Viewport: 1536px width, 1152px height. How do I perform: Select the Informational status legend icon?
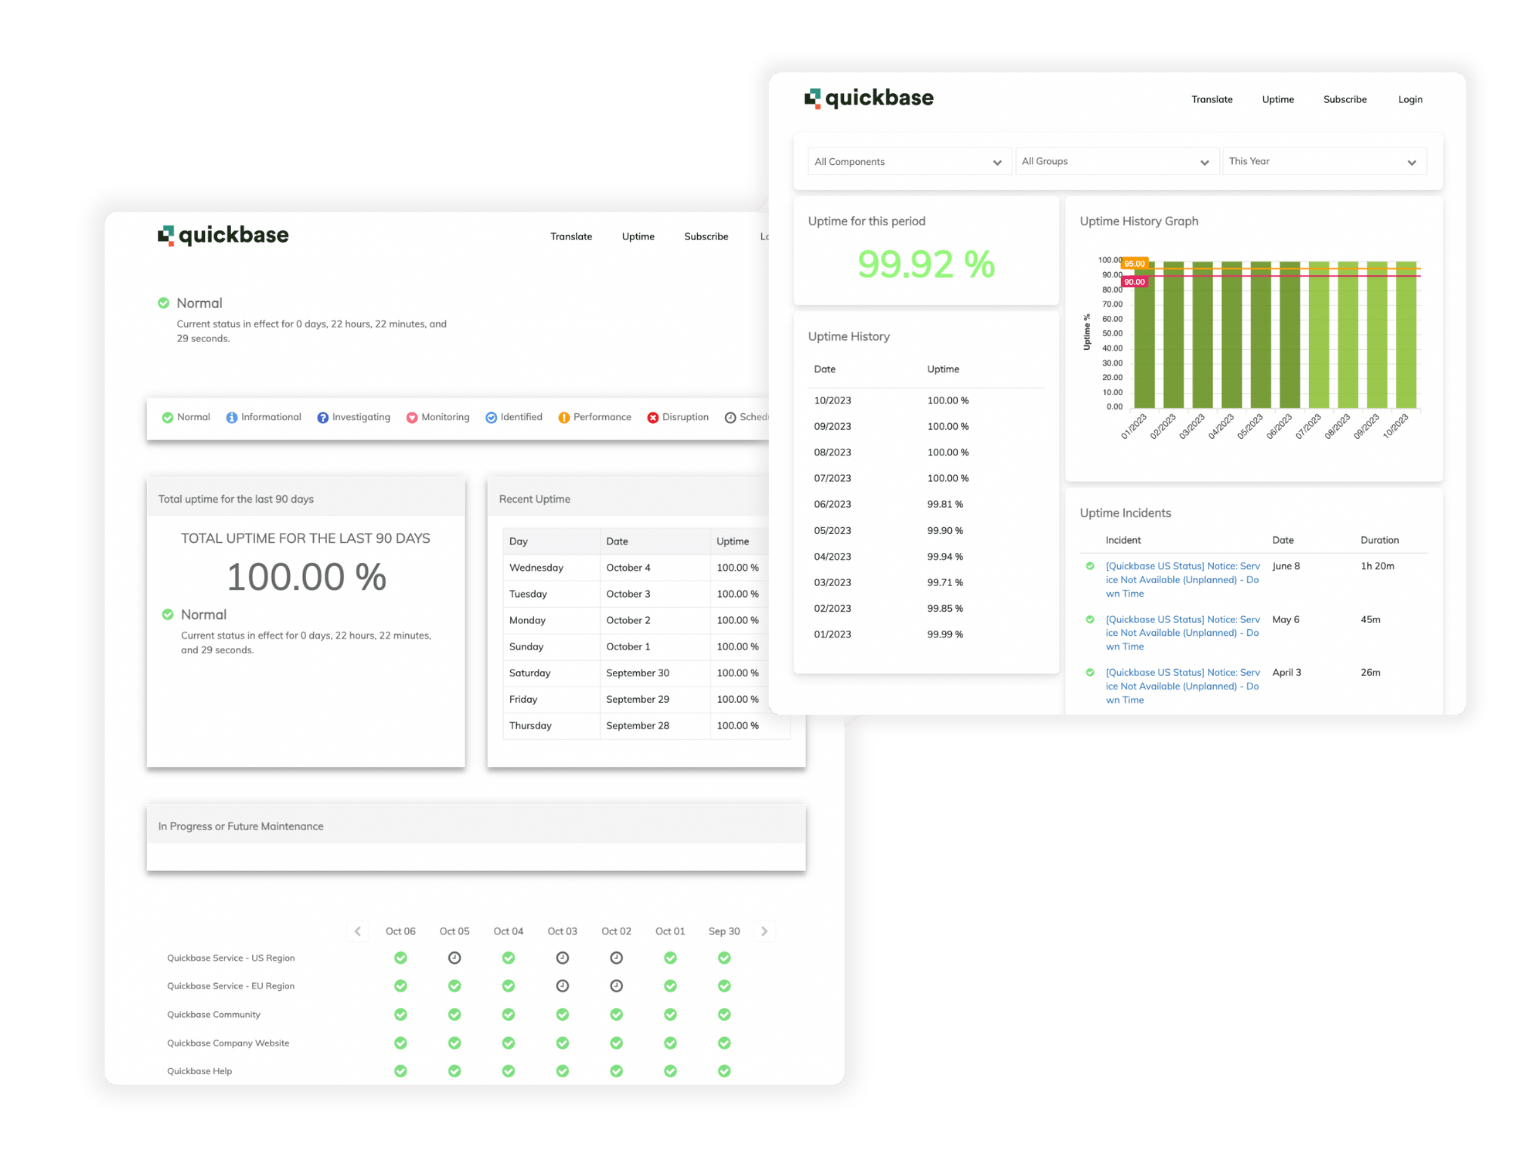pyautogui.click(x=231, y=417)
